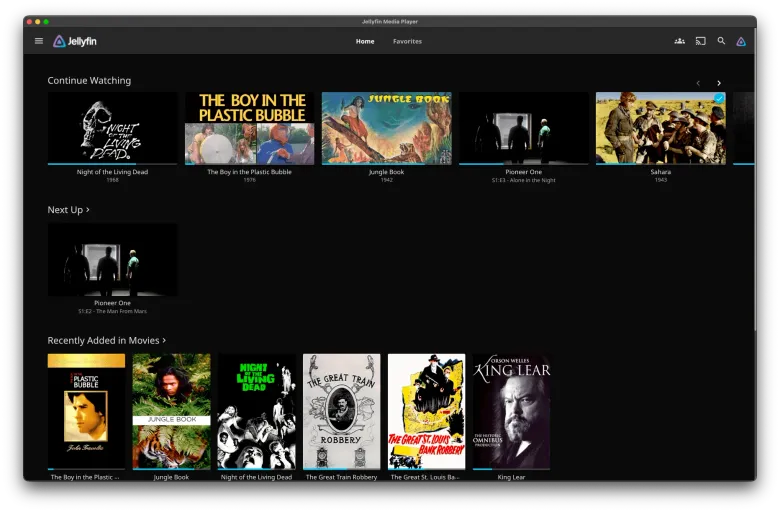Switch to the Home tab
780x512 pixels.
pos(365,41)
